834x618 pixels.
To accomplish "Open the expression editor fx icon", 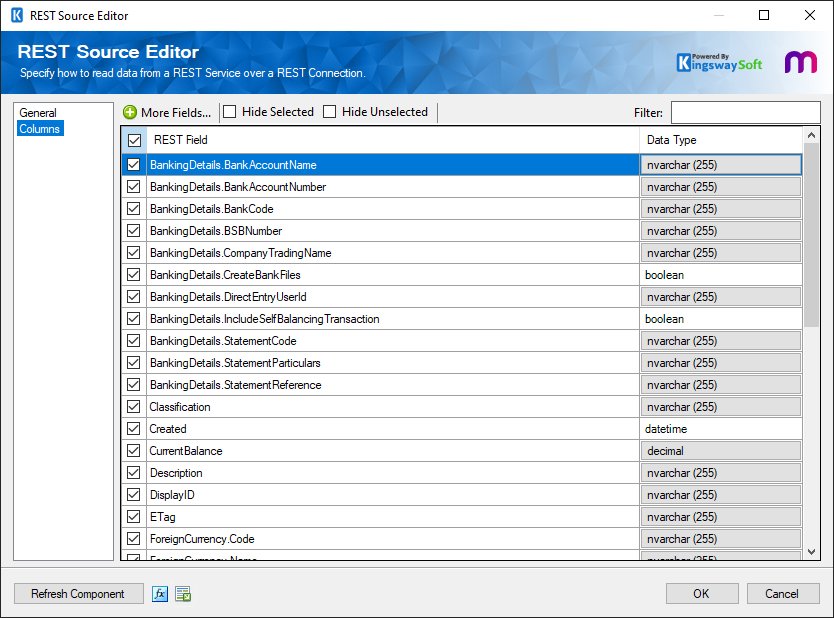I will pyautogui.click(x=160, y=594).
